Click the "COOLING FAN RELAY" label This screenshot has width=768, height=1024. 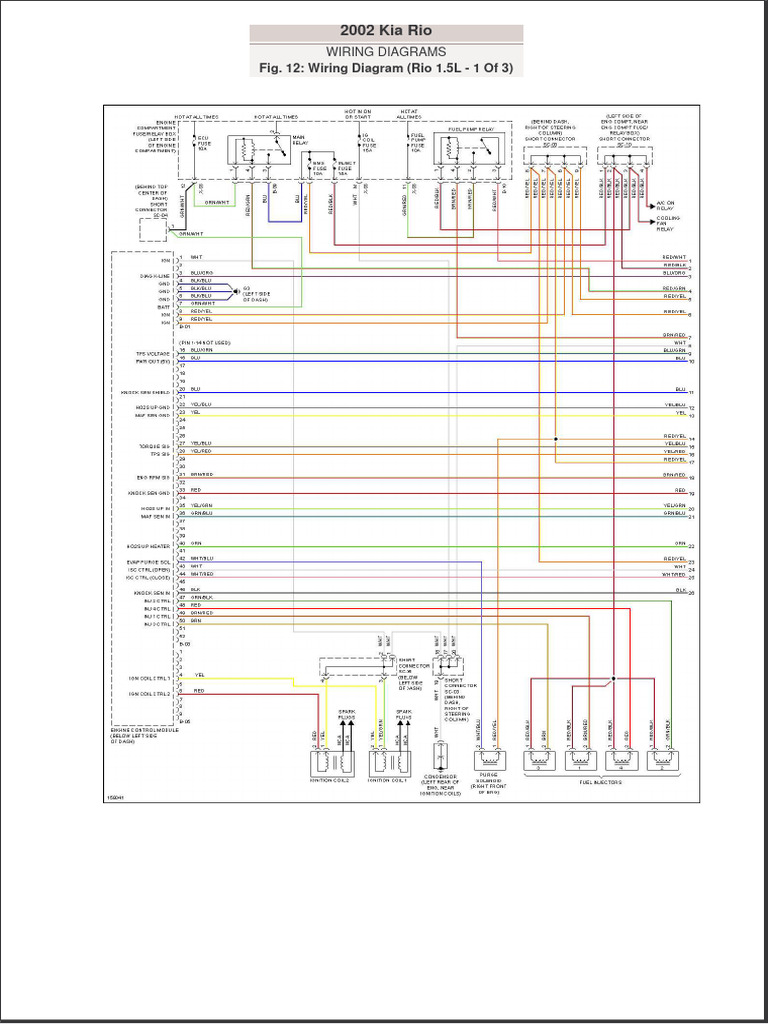point(669,223)
